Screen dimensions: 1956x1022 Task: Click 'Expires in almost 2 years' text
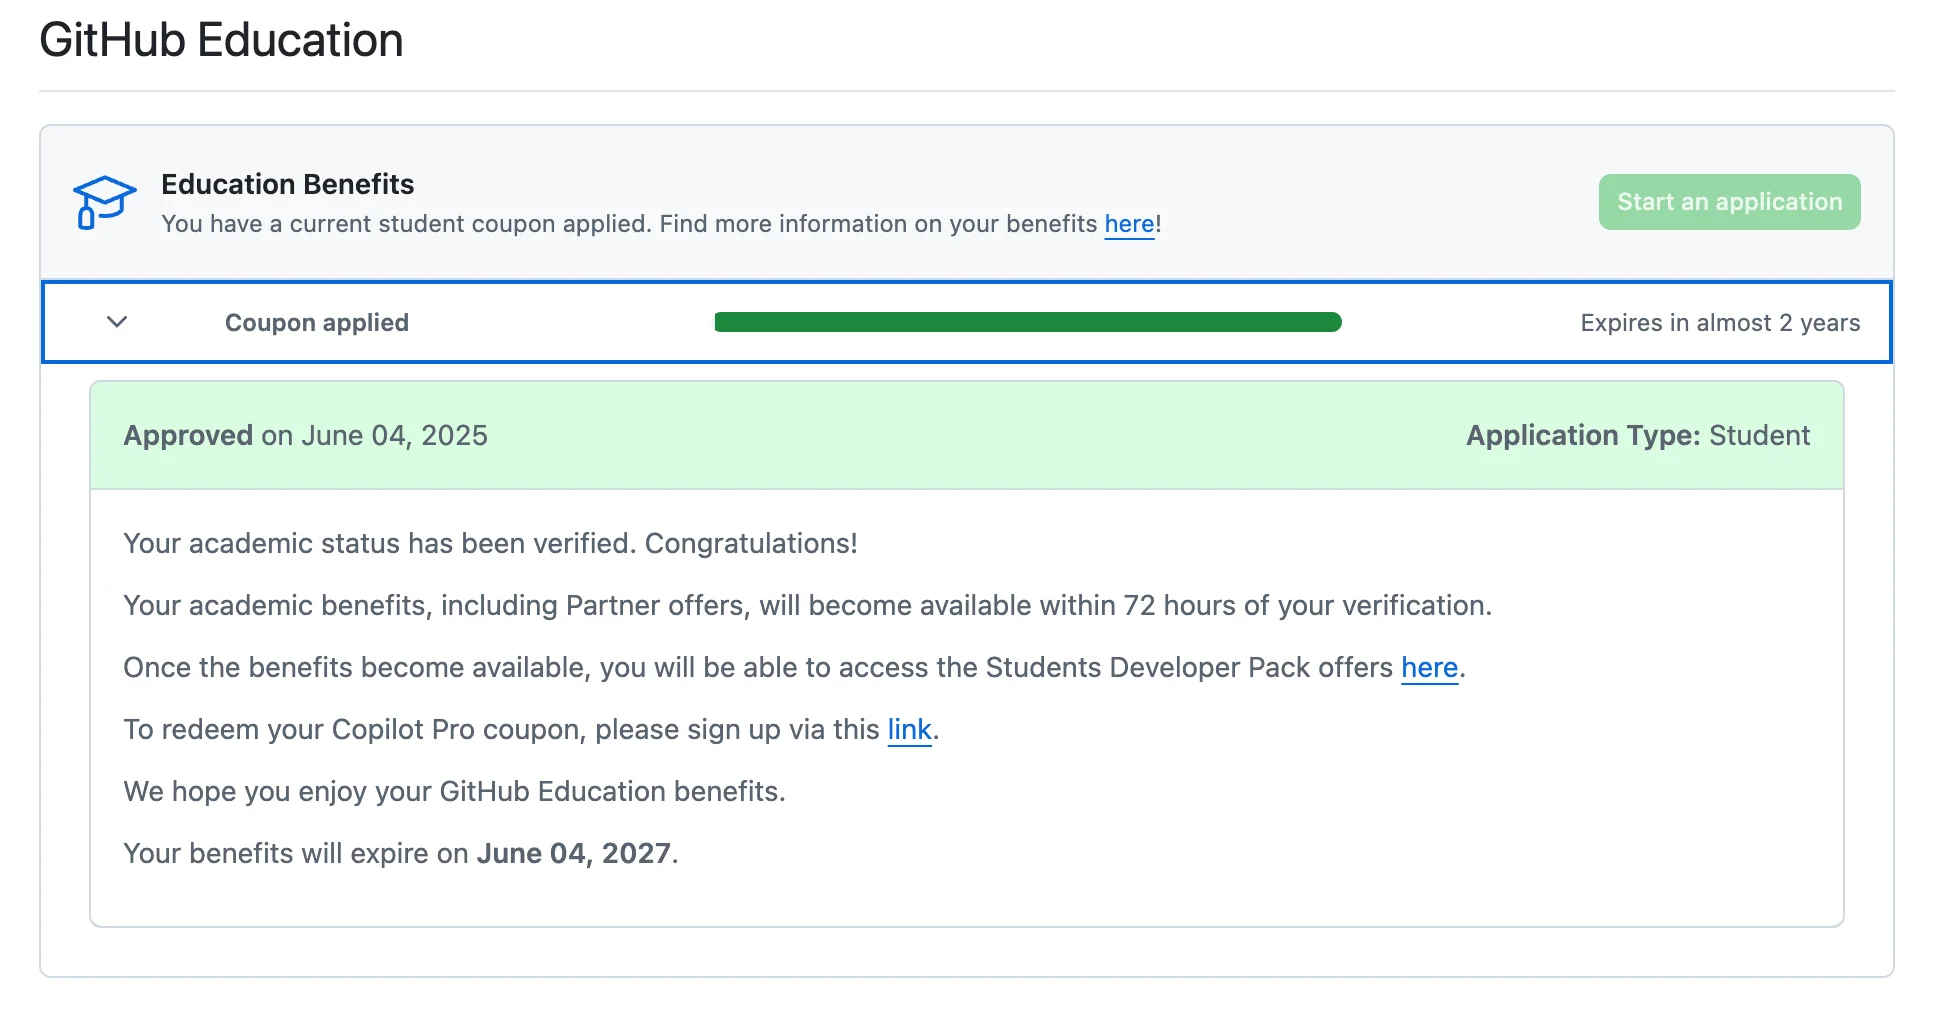click(x=1720, y=323)
